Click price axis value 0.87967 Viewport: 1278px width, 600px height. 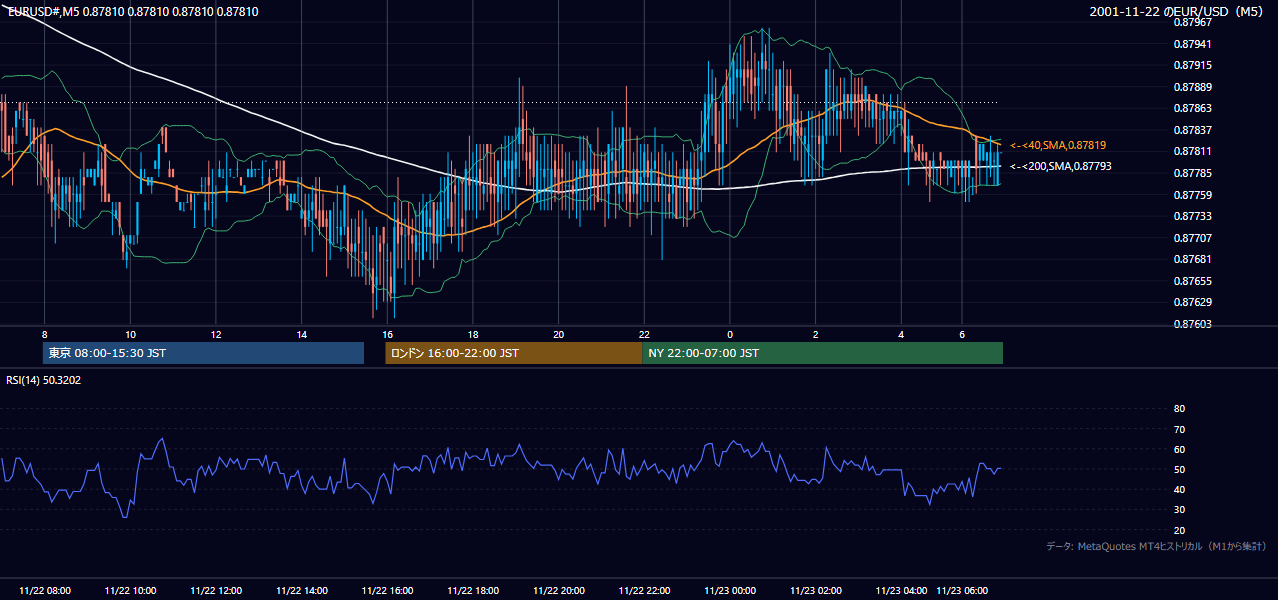pyautogui.click(x=1191, y=22)
